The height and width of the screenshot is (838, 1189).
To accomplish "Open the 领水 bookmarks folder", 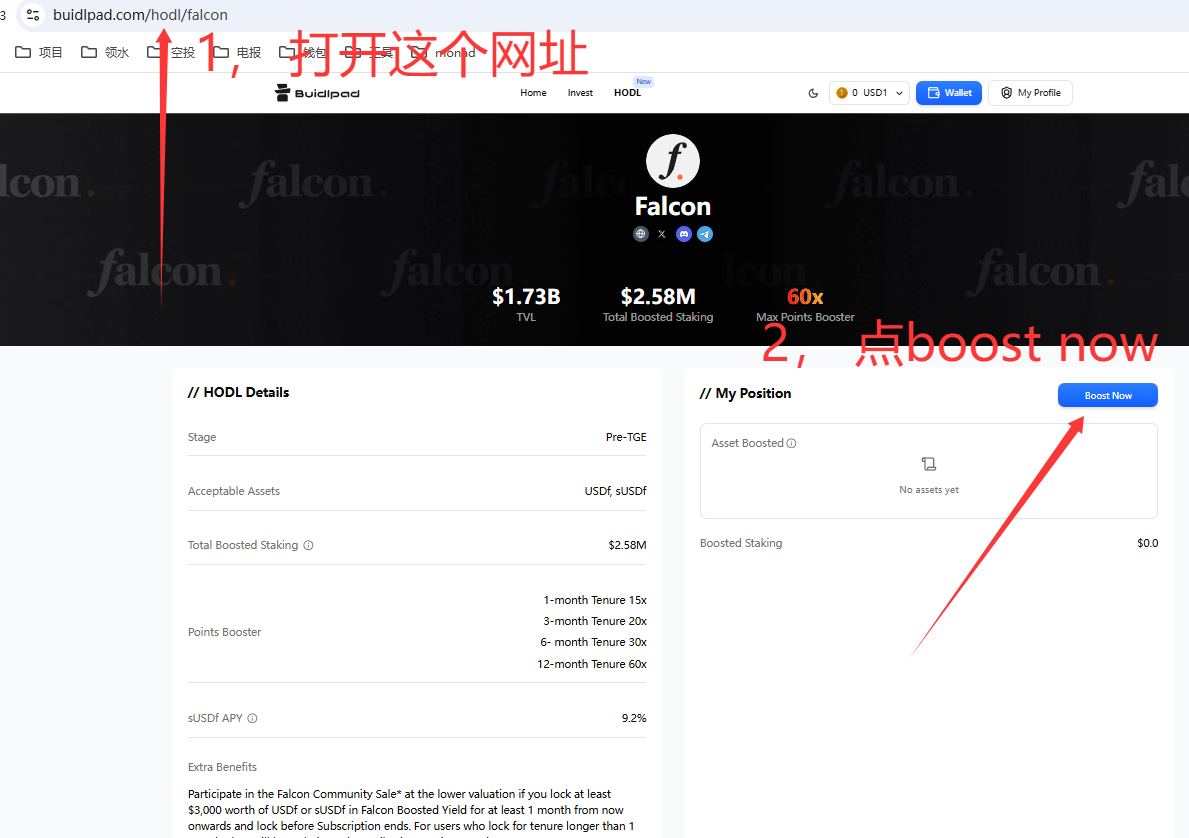I will (x=105, y=52).
